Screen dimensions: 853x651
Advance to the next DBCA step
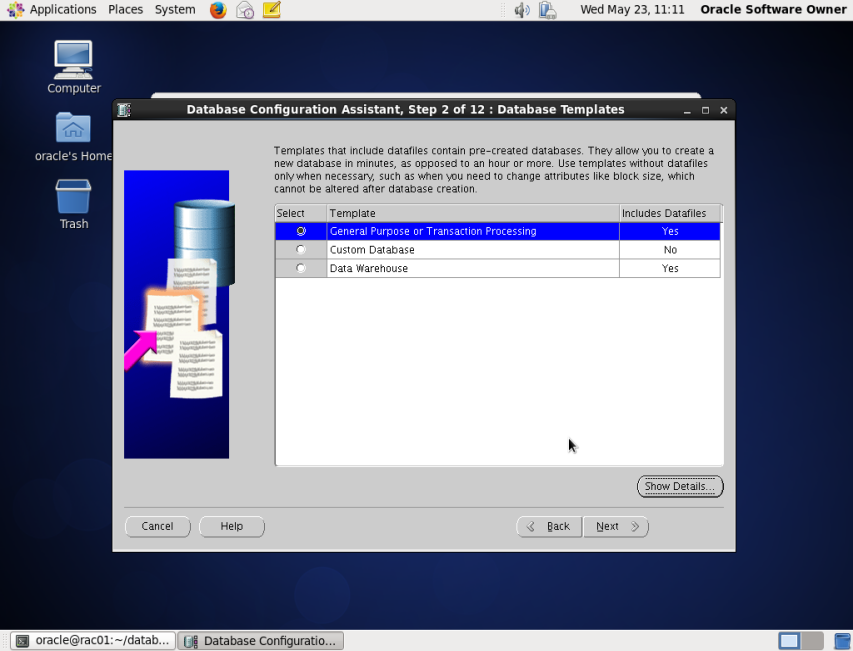pos(615,526)
